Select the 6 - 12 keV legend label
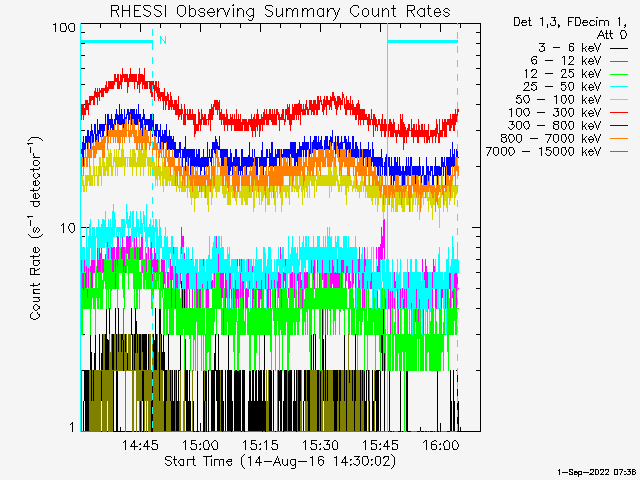Image resolution: width=640 pixels, height=480 pixels. 566,61
